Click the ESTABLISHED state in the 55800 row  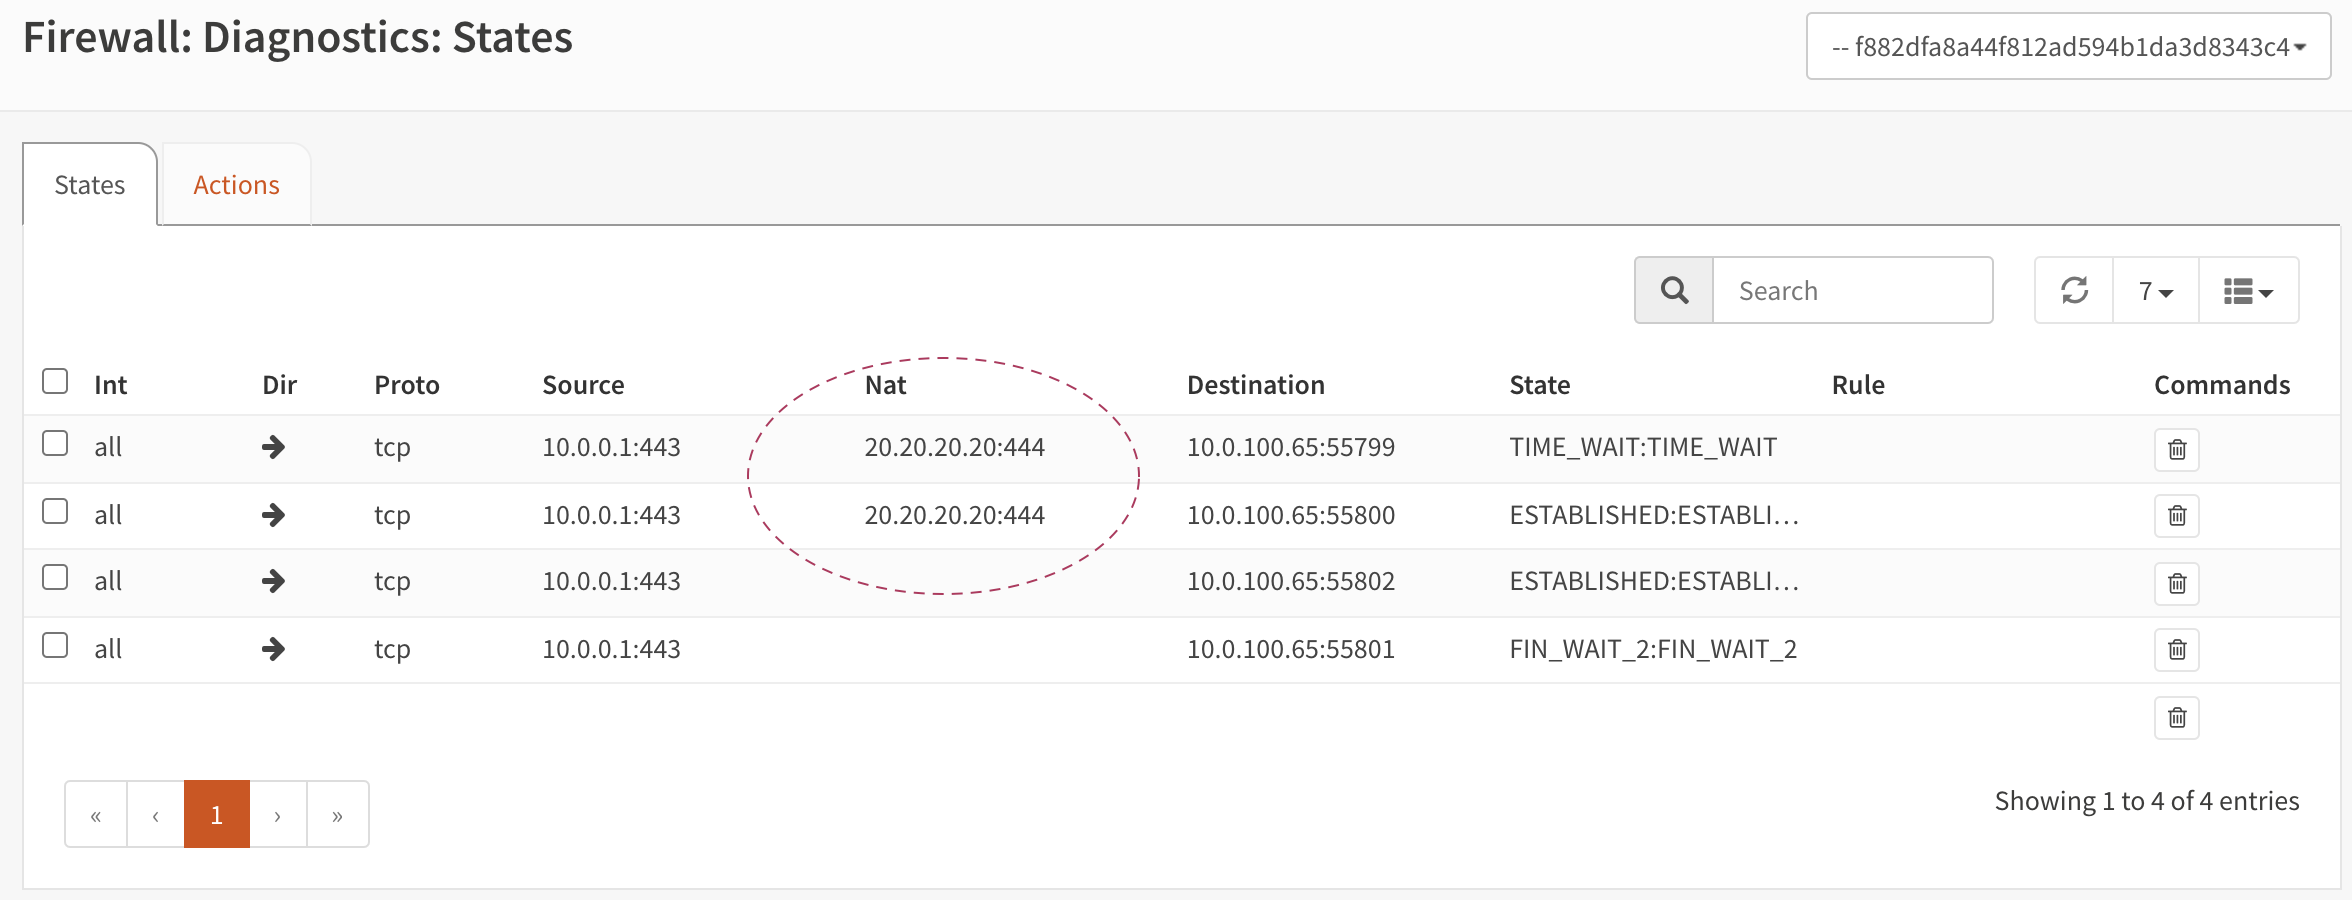click(x=1654, y=515)
